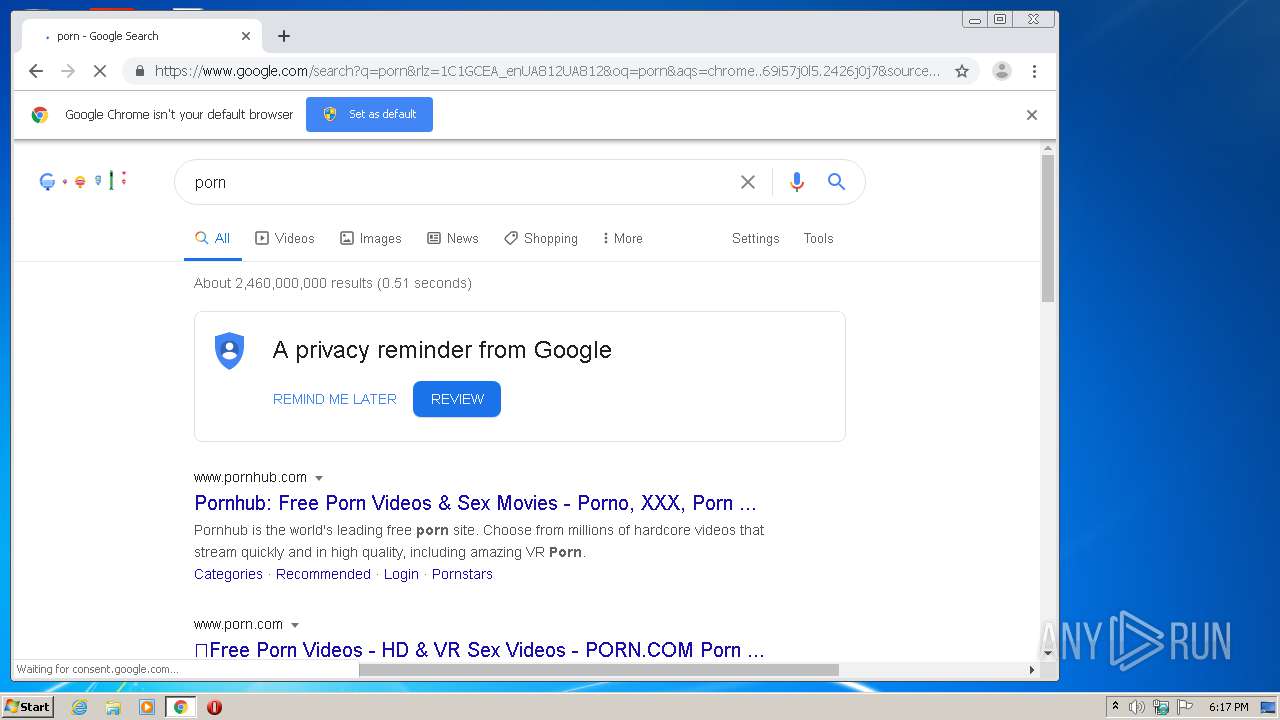Switch to the Images tab
This screenshot has height=720, width=1280.
click(370, 238)
